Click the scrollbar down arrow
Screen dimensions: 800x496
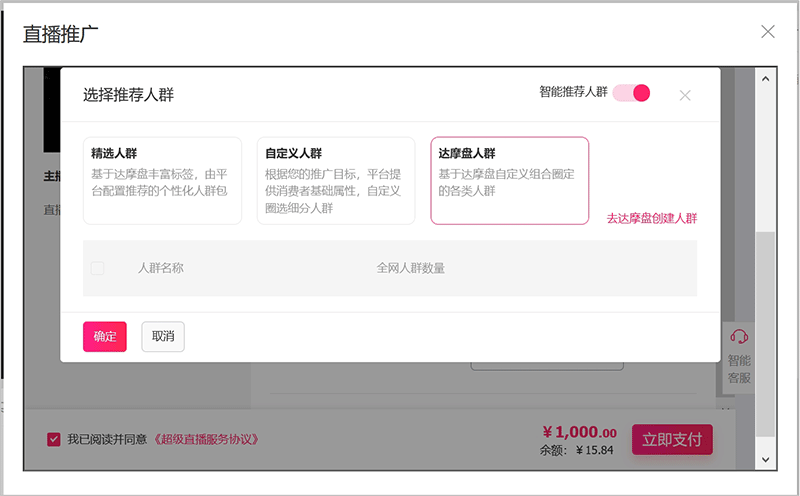coord(766,459)
